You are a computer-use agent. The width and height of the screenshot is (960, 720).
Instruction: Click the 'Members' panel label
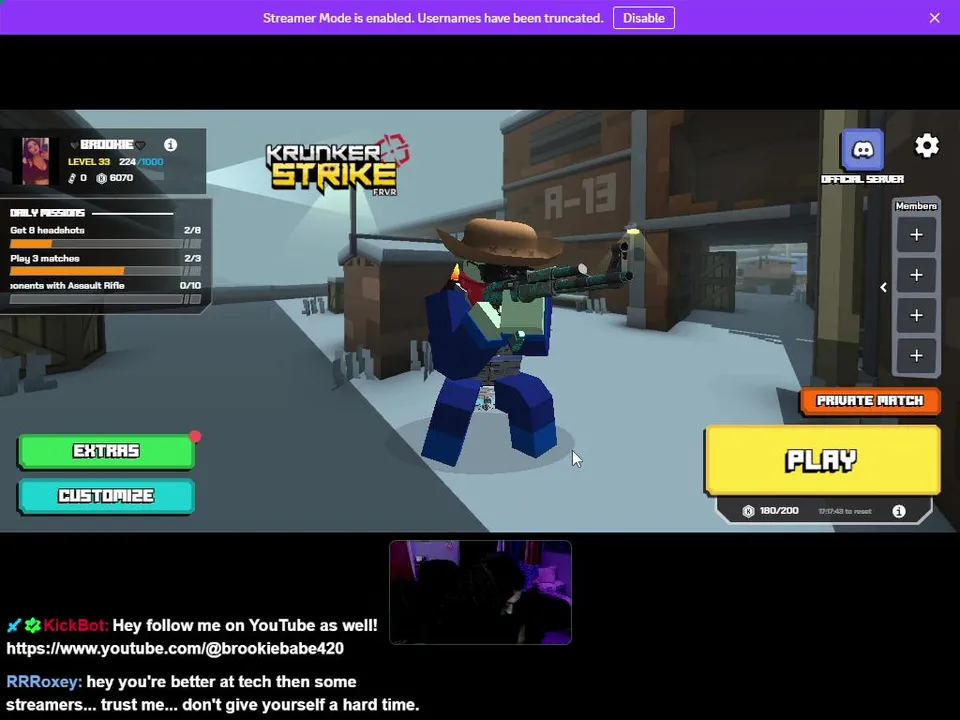click(916, 206)
